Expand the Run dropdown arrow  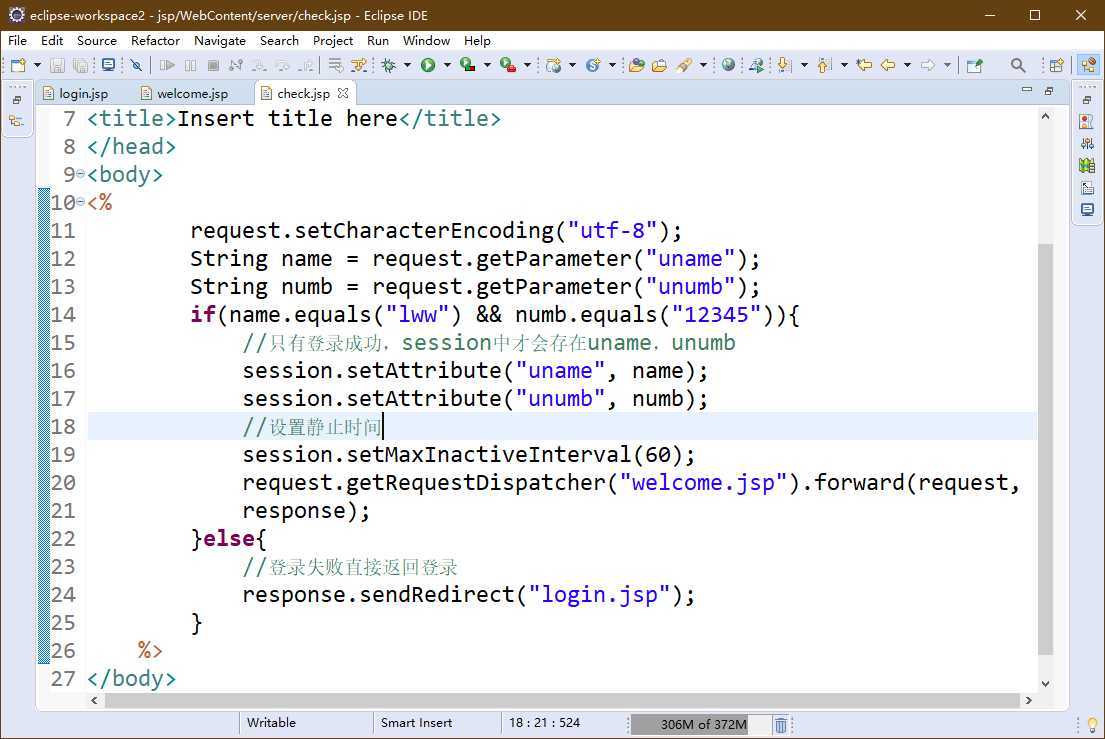(x=447, y=66)
